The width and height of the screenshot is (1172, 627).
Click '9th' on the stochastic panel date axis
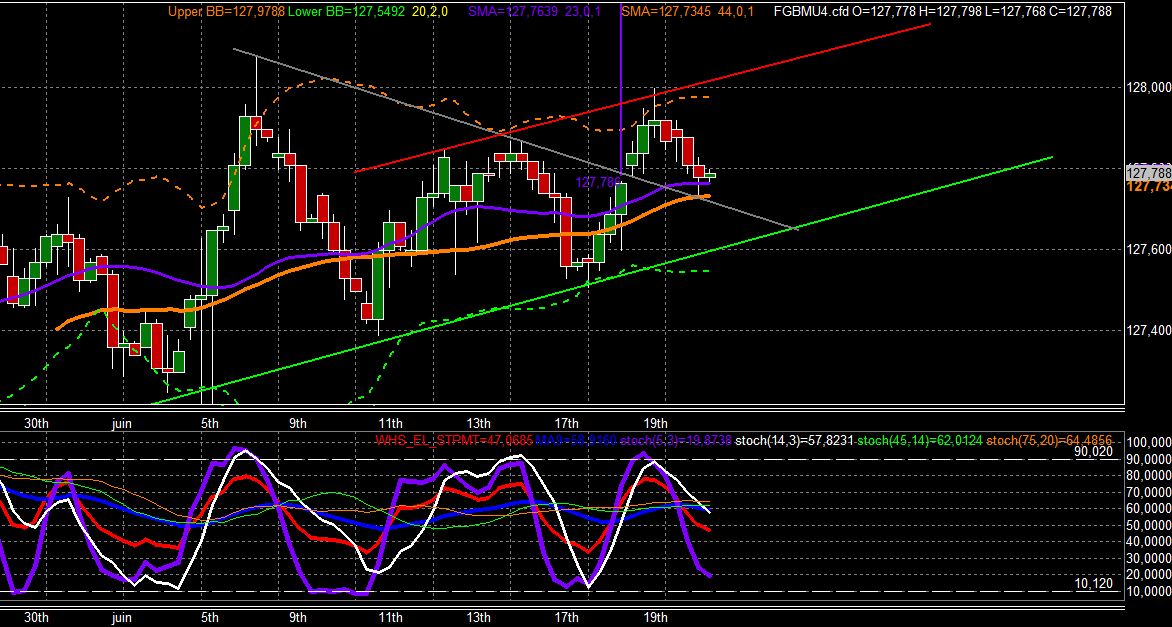tap(297, 617)
